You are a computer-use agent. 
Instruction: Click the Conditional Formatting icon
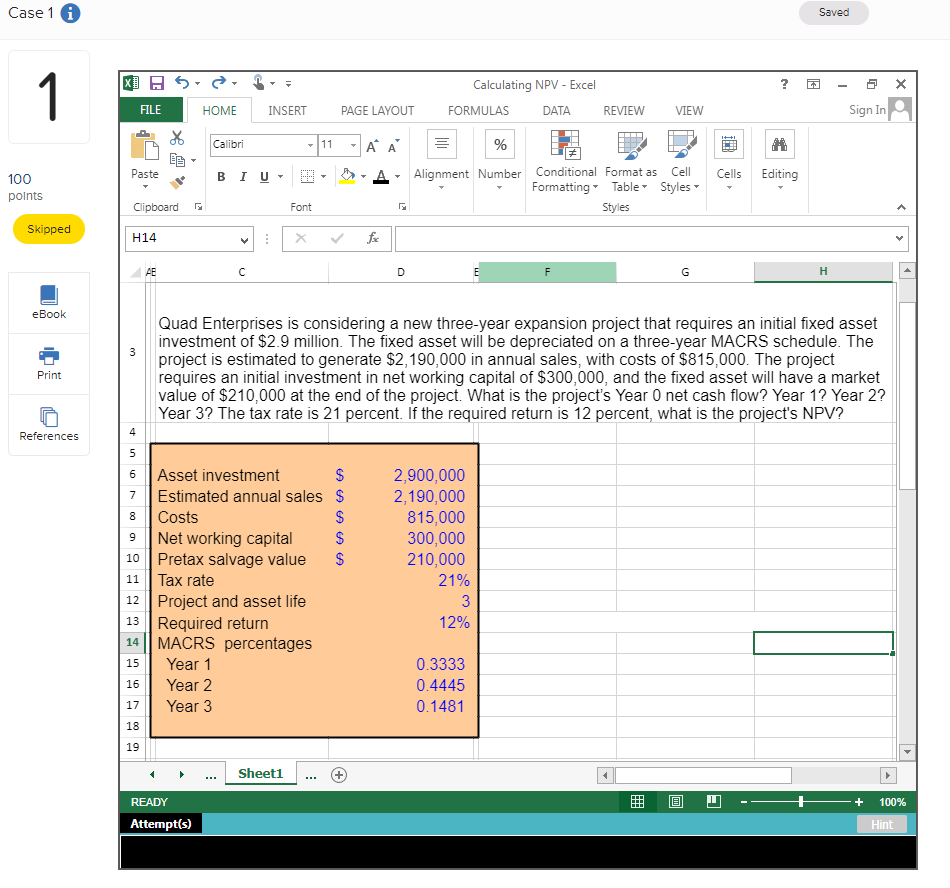tap(565, 145)
